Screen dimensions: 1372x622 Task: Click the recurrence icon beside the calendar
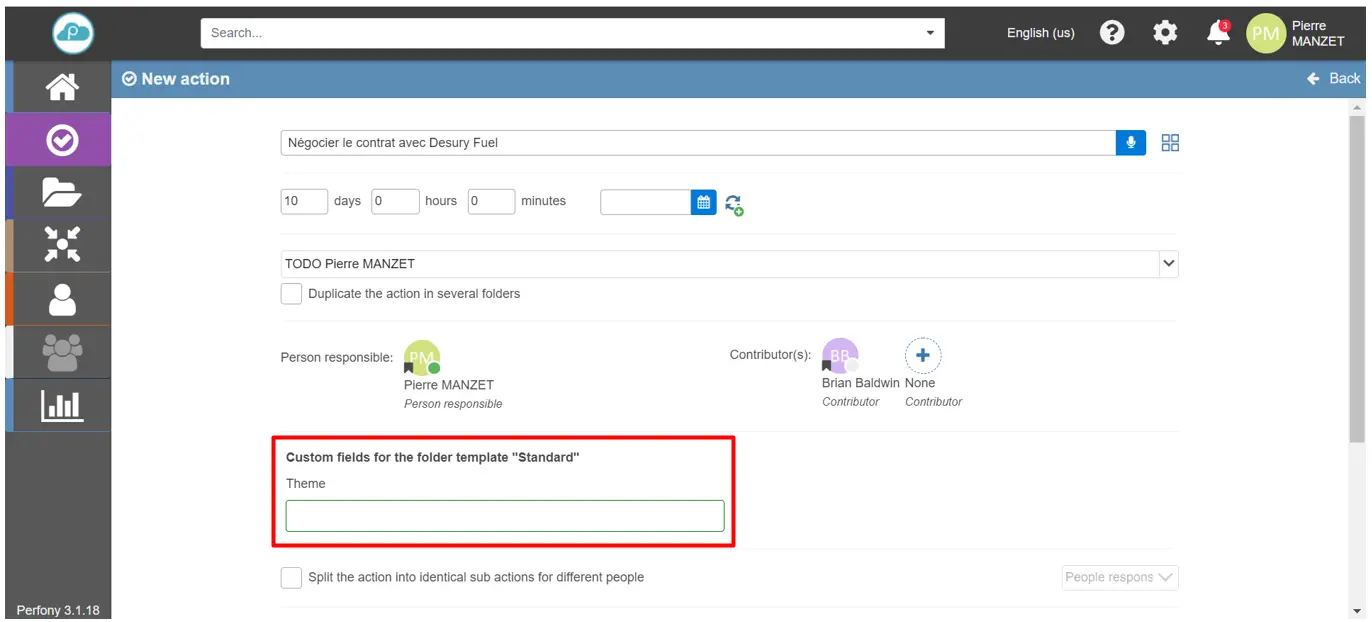pos(734,205)
